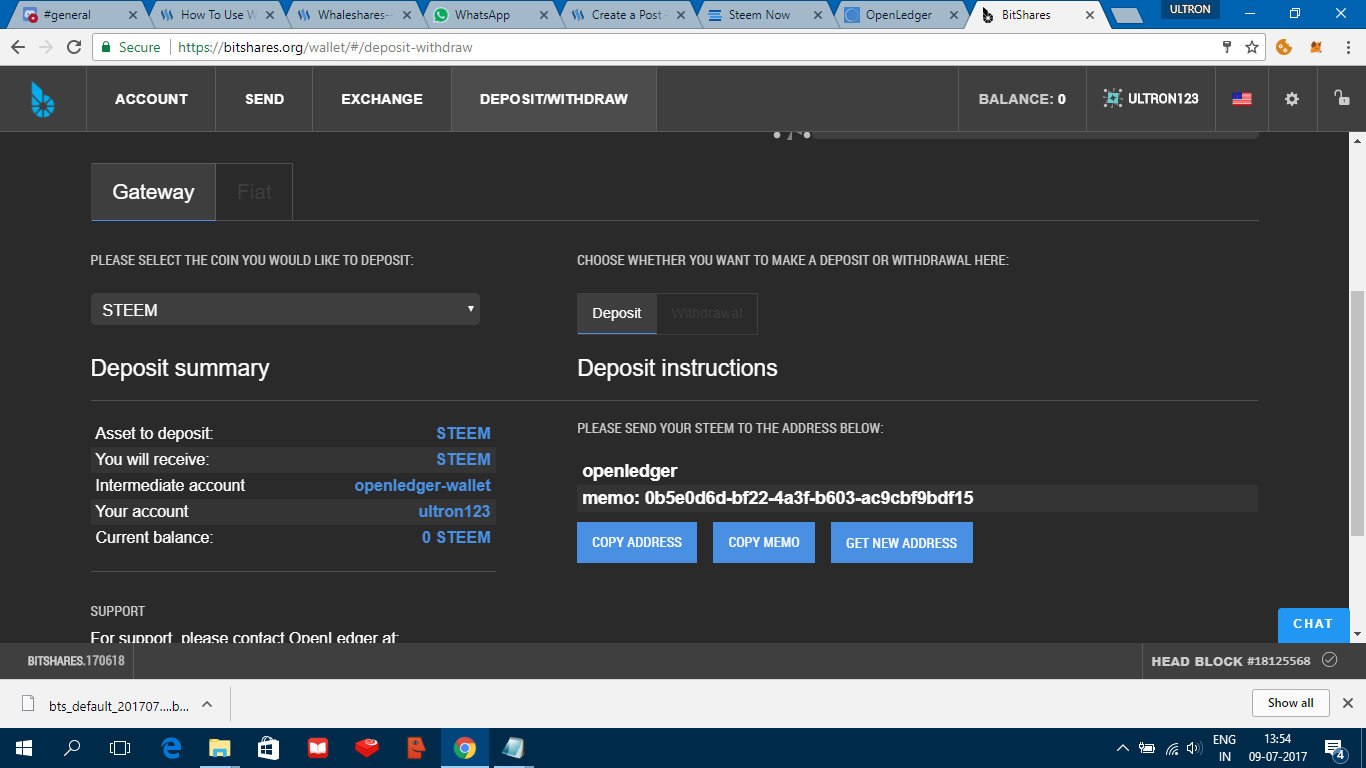Viewport: 1366px width, 768px height.
Task: Open the cookie extension icon in Chrome toolbar
Action: (1285, 47)
